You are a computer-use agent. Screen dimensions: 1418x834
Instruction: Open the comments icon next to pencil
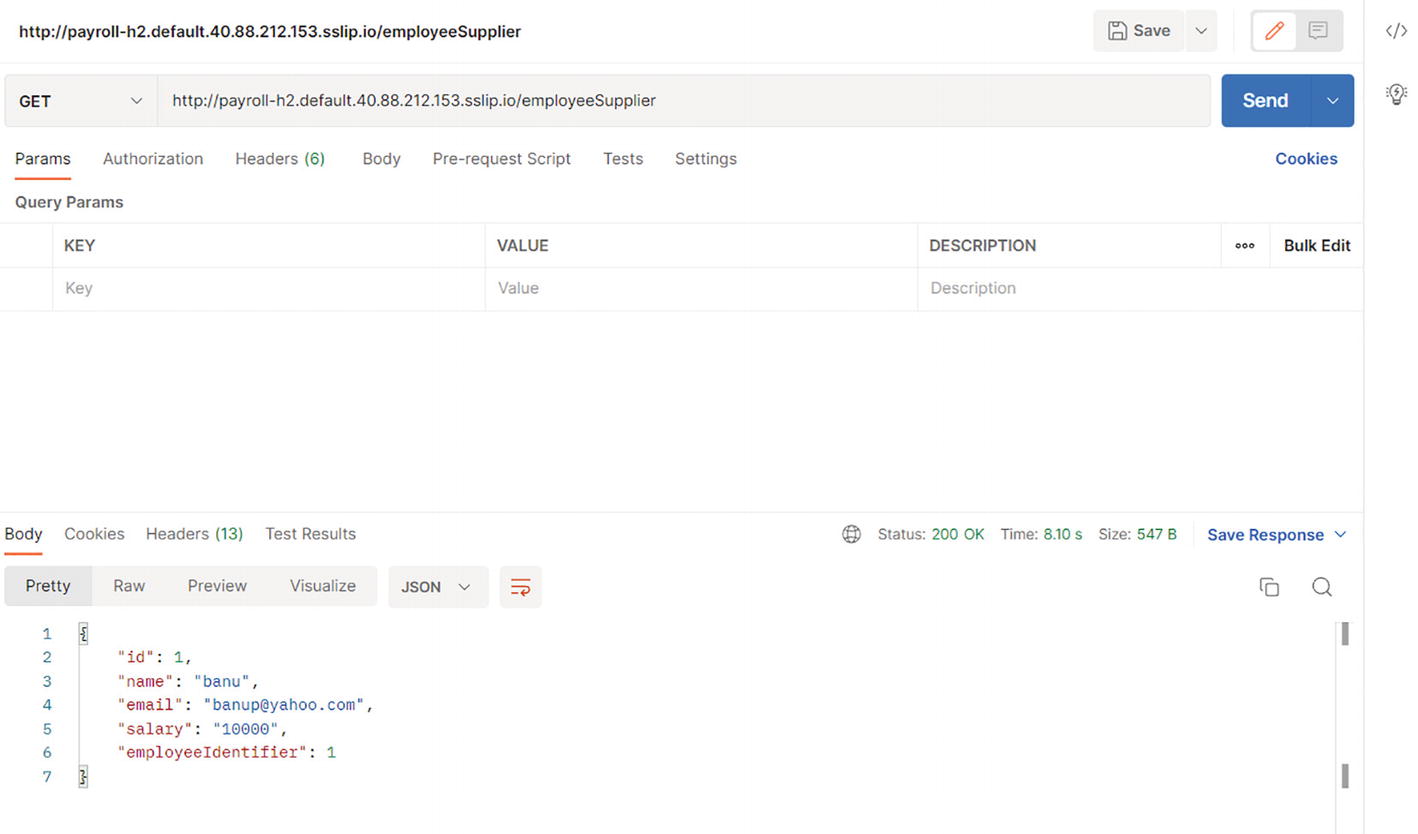[1318, 31]
